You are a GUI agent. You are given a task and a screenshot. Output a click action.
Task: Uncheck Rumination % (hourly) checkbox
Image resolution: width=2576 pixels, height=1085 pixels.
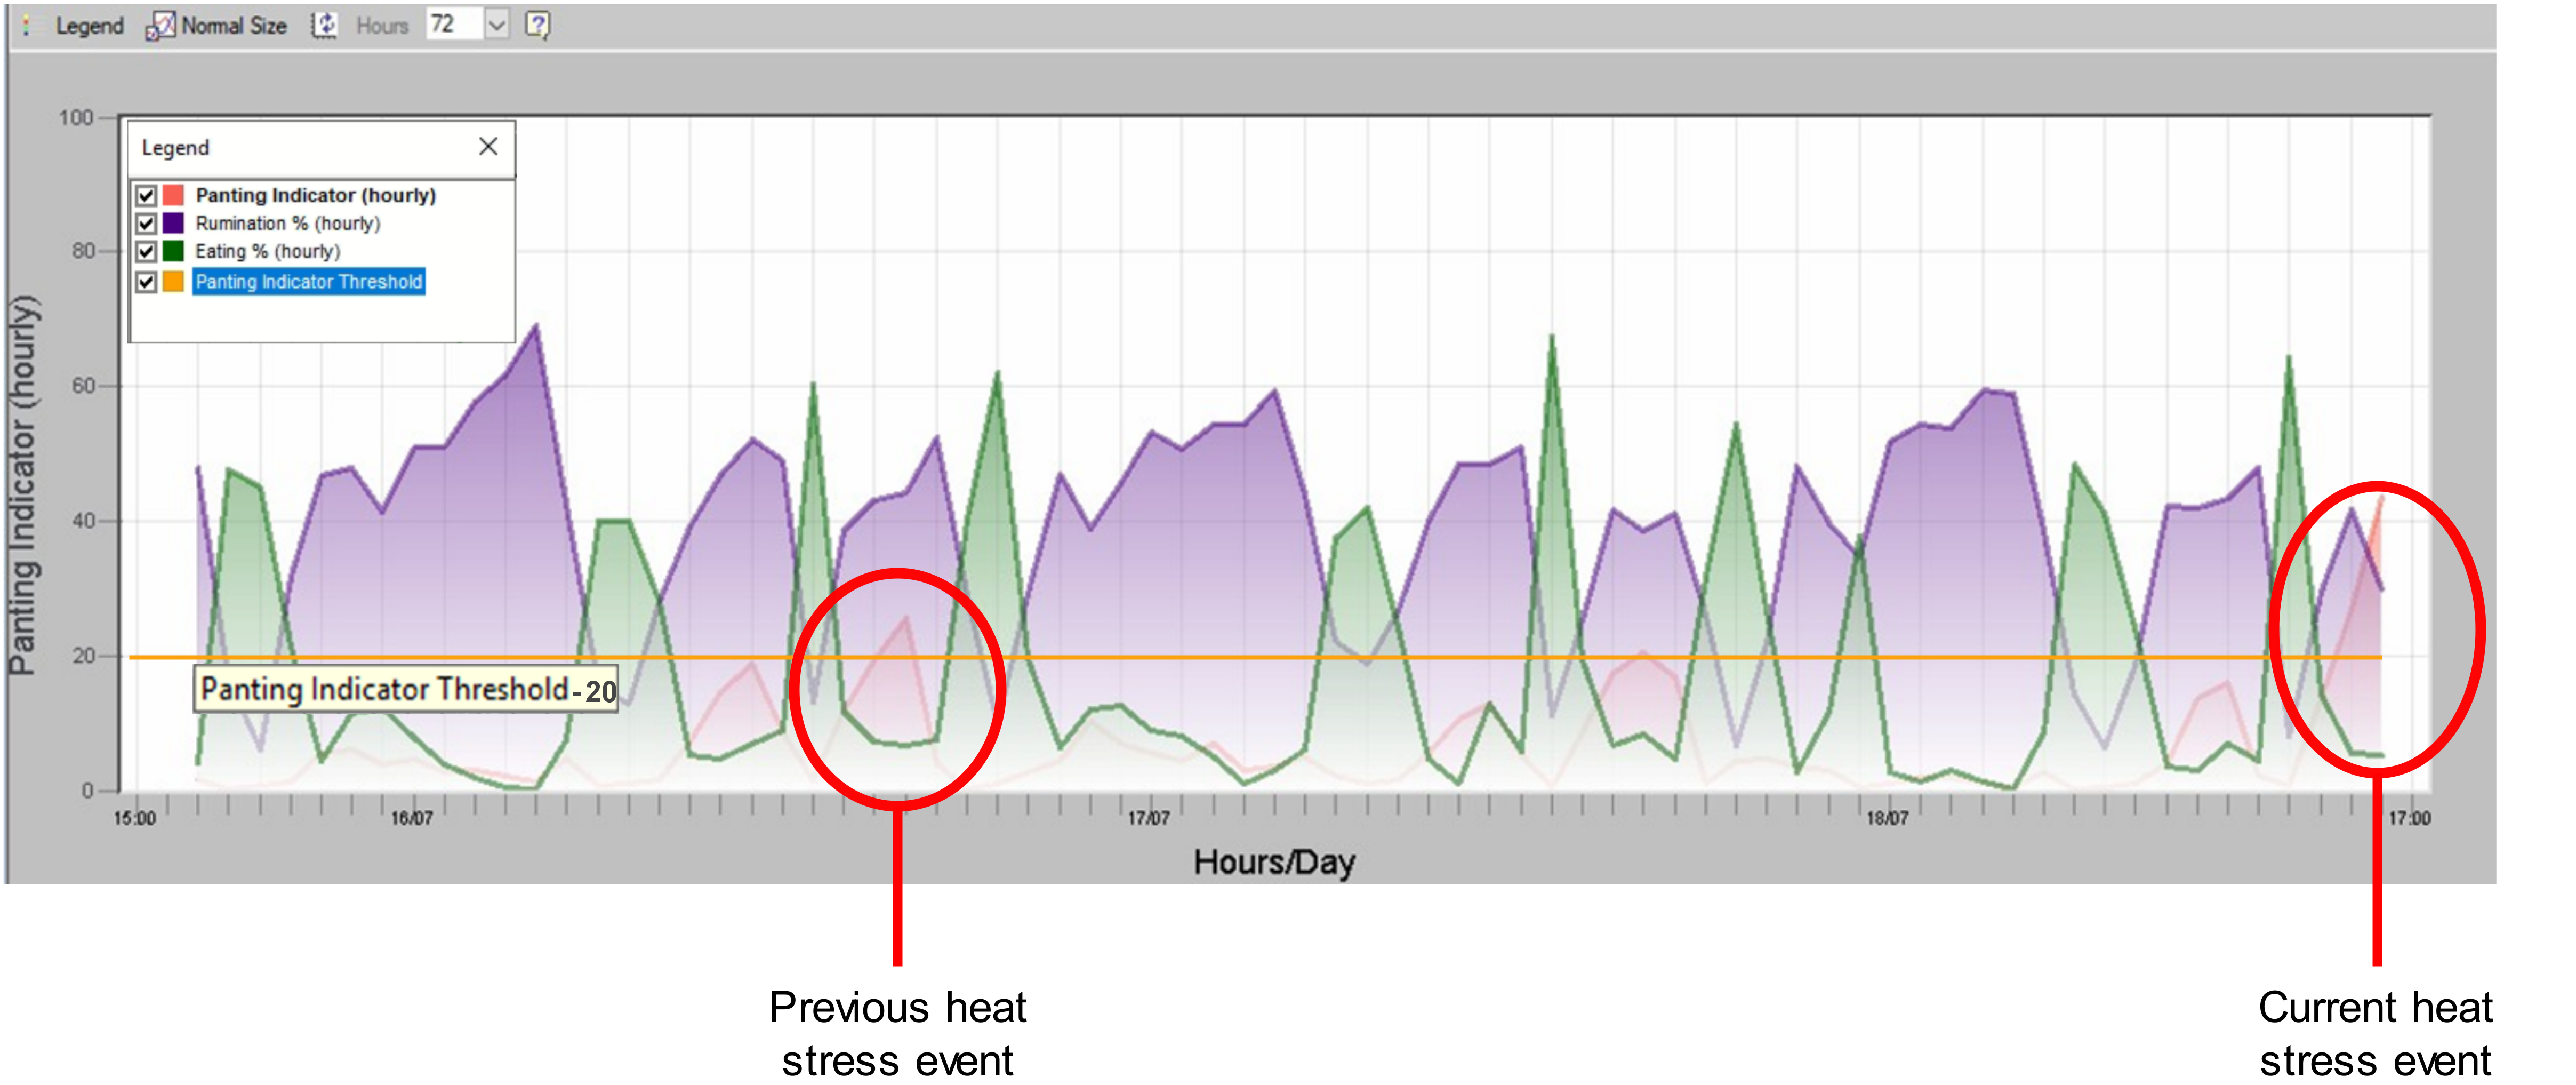pyautogui.click(x=147, y=223)
